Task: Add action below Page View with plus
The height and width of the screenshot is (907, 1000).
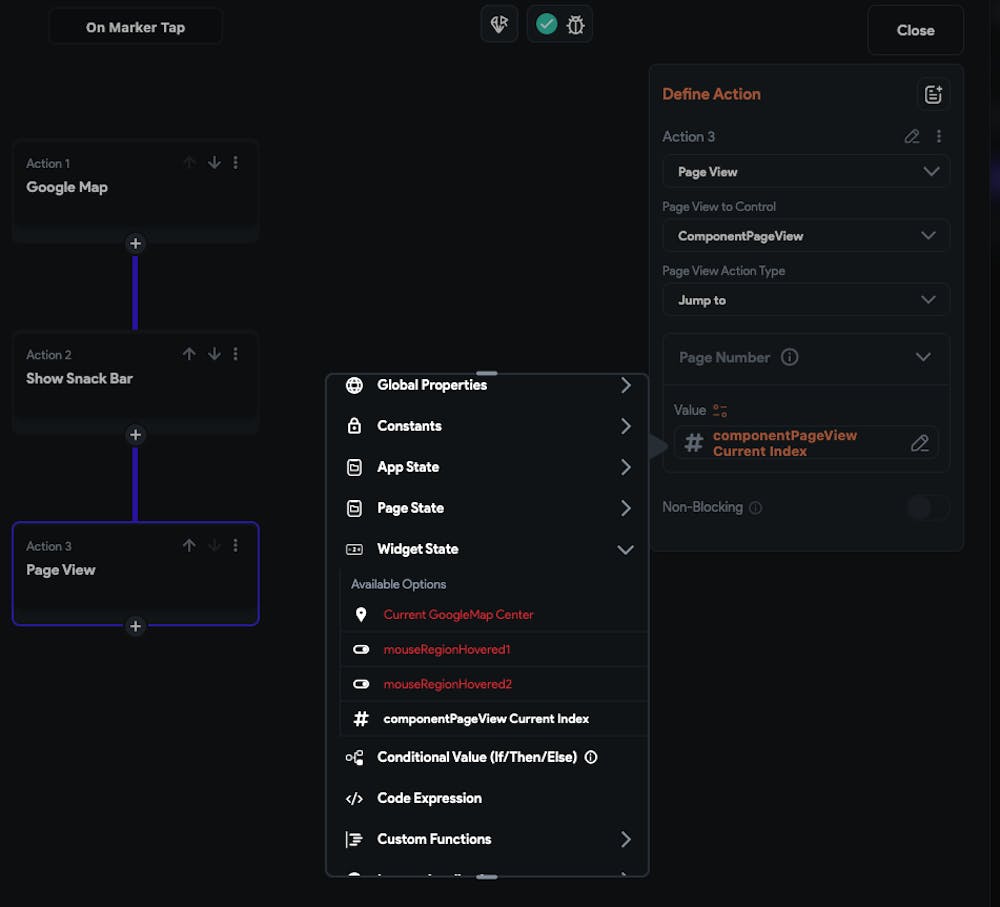Action: tap(136, 626)
